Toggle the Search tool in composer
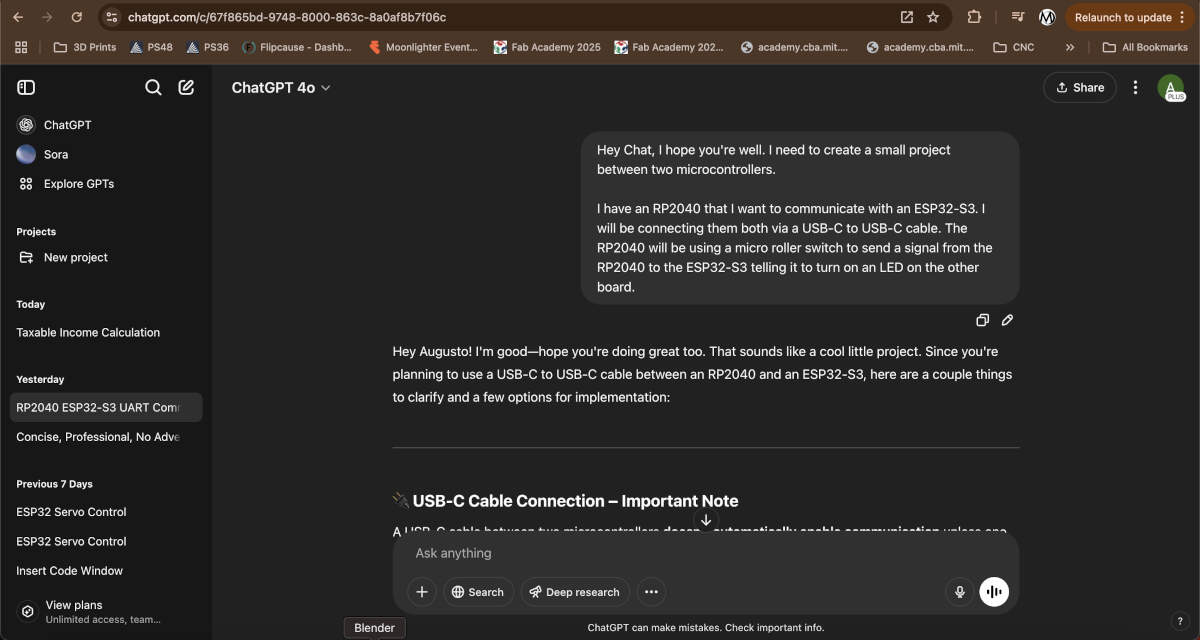 [478, 592]
